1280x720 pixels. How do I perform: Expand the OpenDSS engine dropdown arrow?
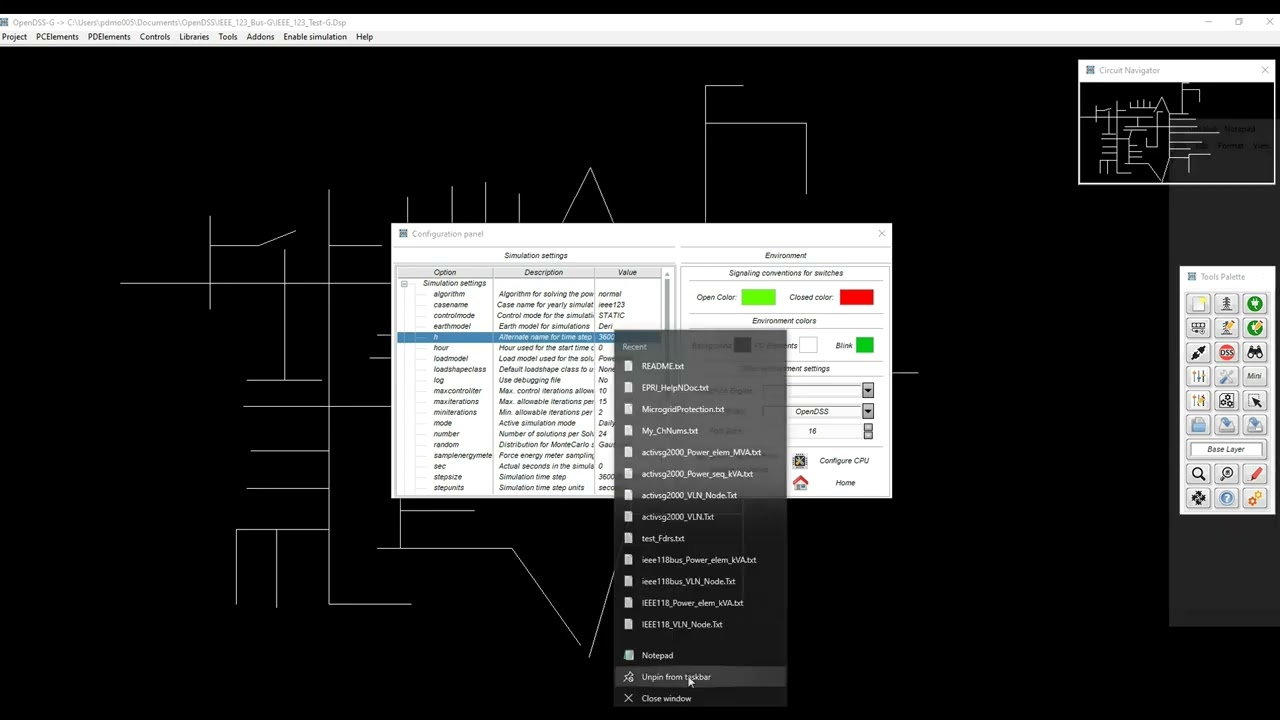click(868, 411)
